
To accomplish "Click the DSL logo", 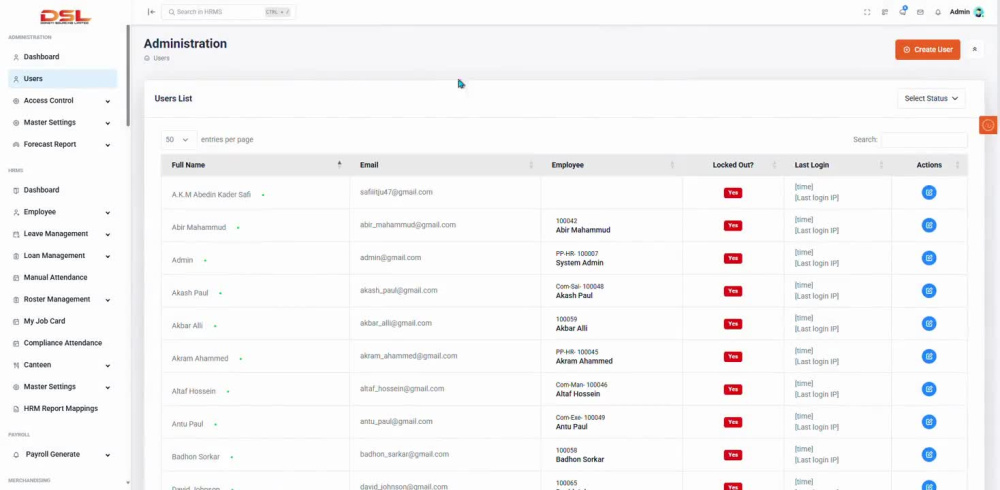I will point(65,17).
